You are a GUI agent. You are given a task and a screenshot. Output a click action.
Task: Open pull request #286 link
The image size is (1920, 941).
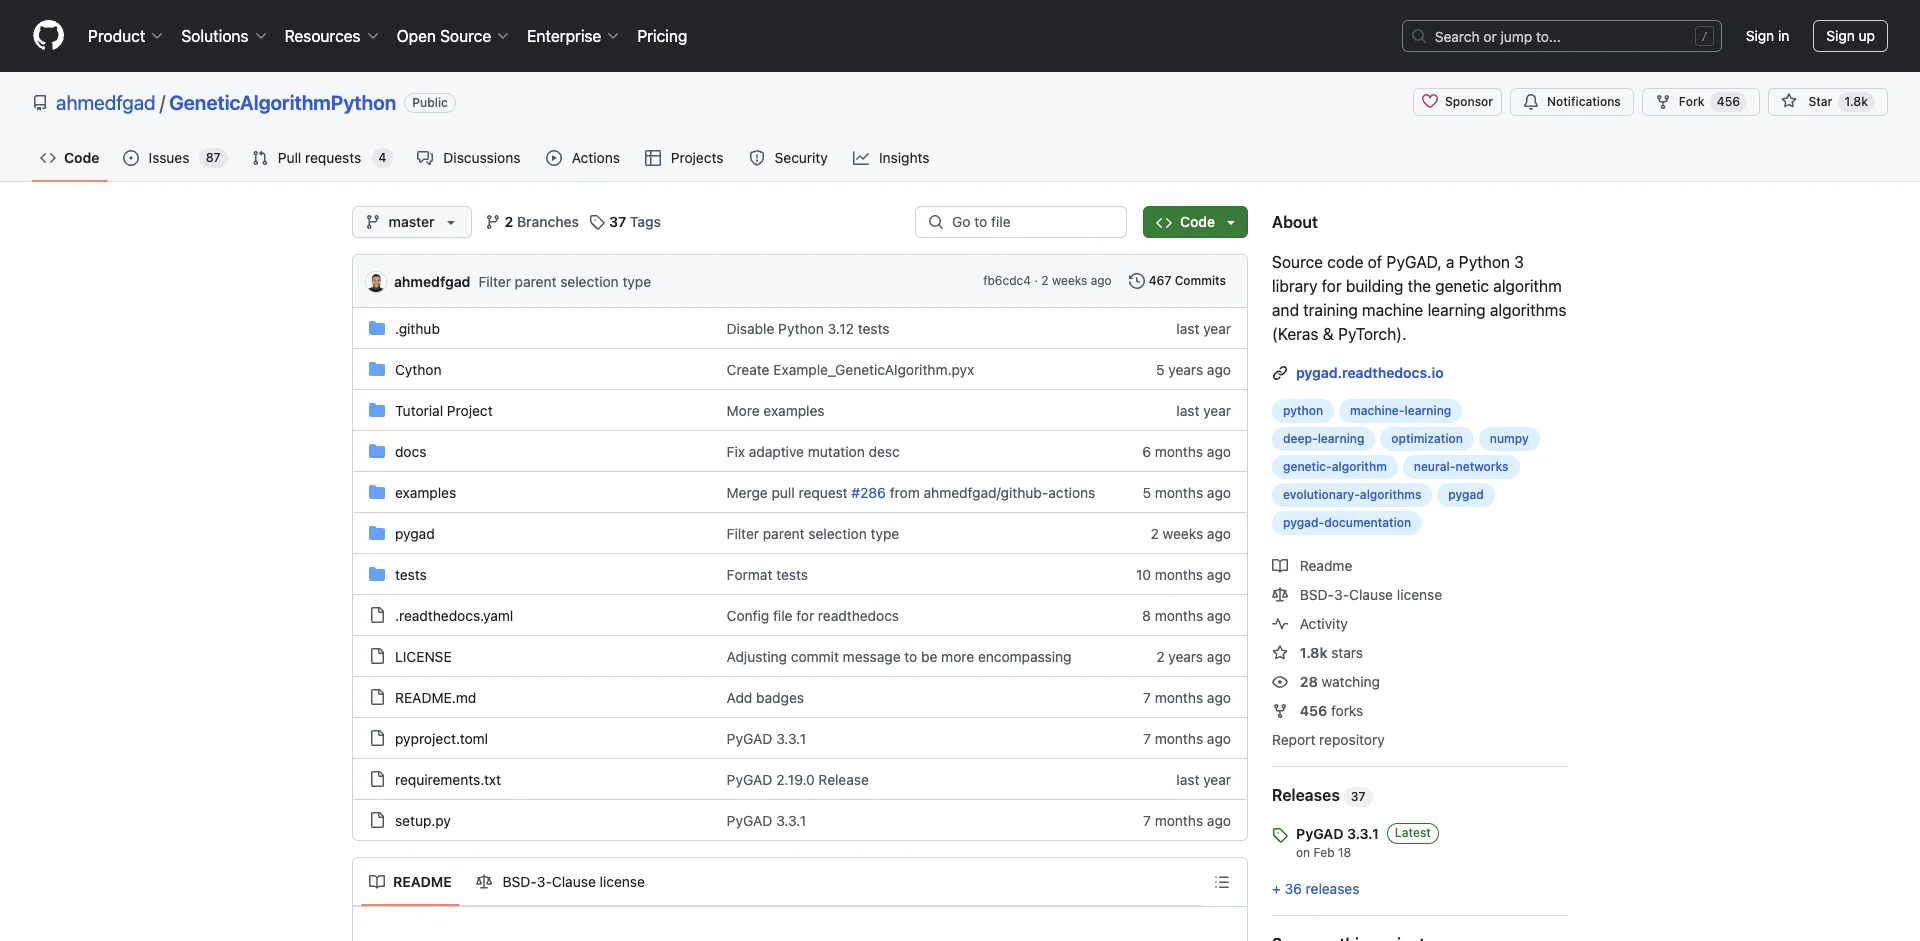coord(868,493)
